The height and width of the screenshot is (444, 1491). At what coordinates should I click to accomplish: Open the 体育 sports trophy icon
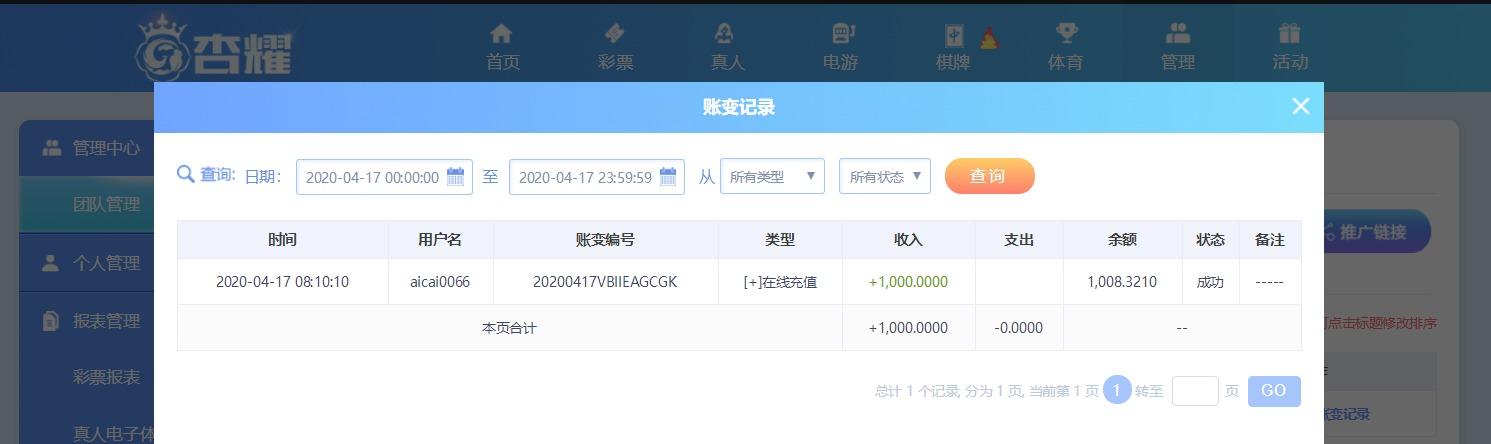point(1065,35)
